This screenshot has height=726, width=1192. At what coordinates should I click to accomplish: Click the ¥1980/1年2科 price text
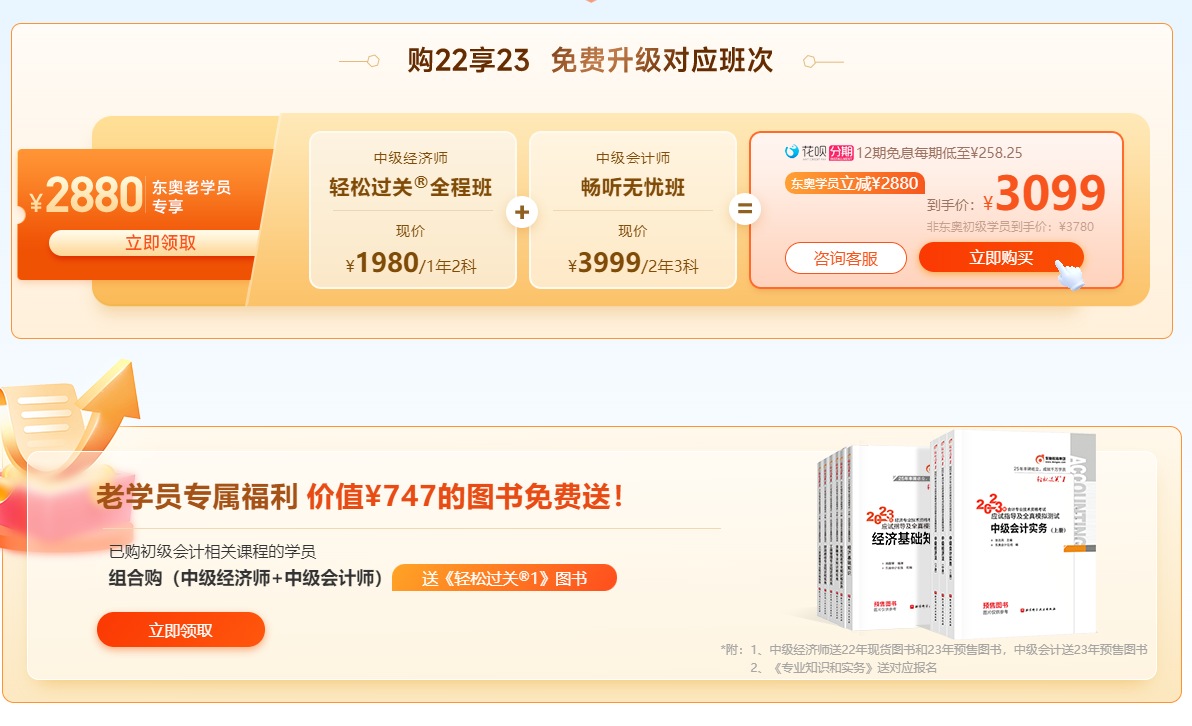click(x=411, y=264)
